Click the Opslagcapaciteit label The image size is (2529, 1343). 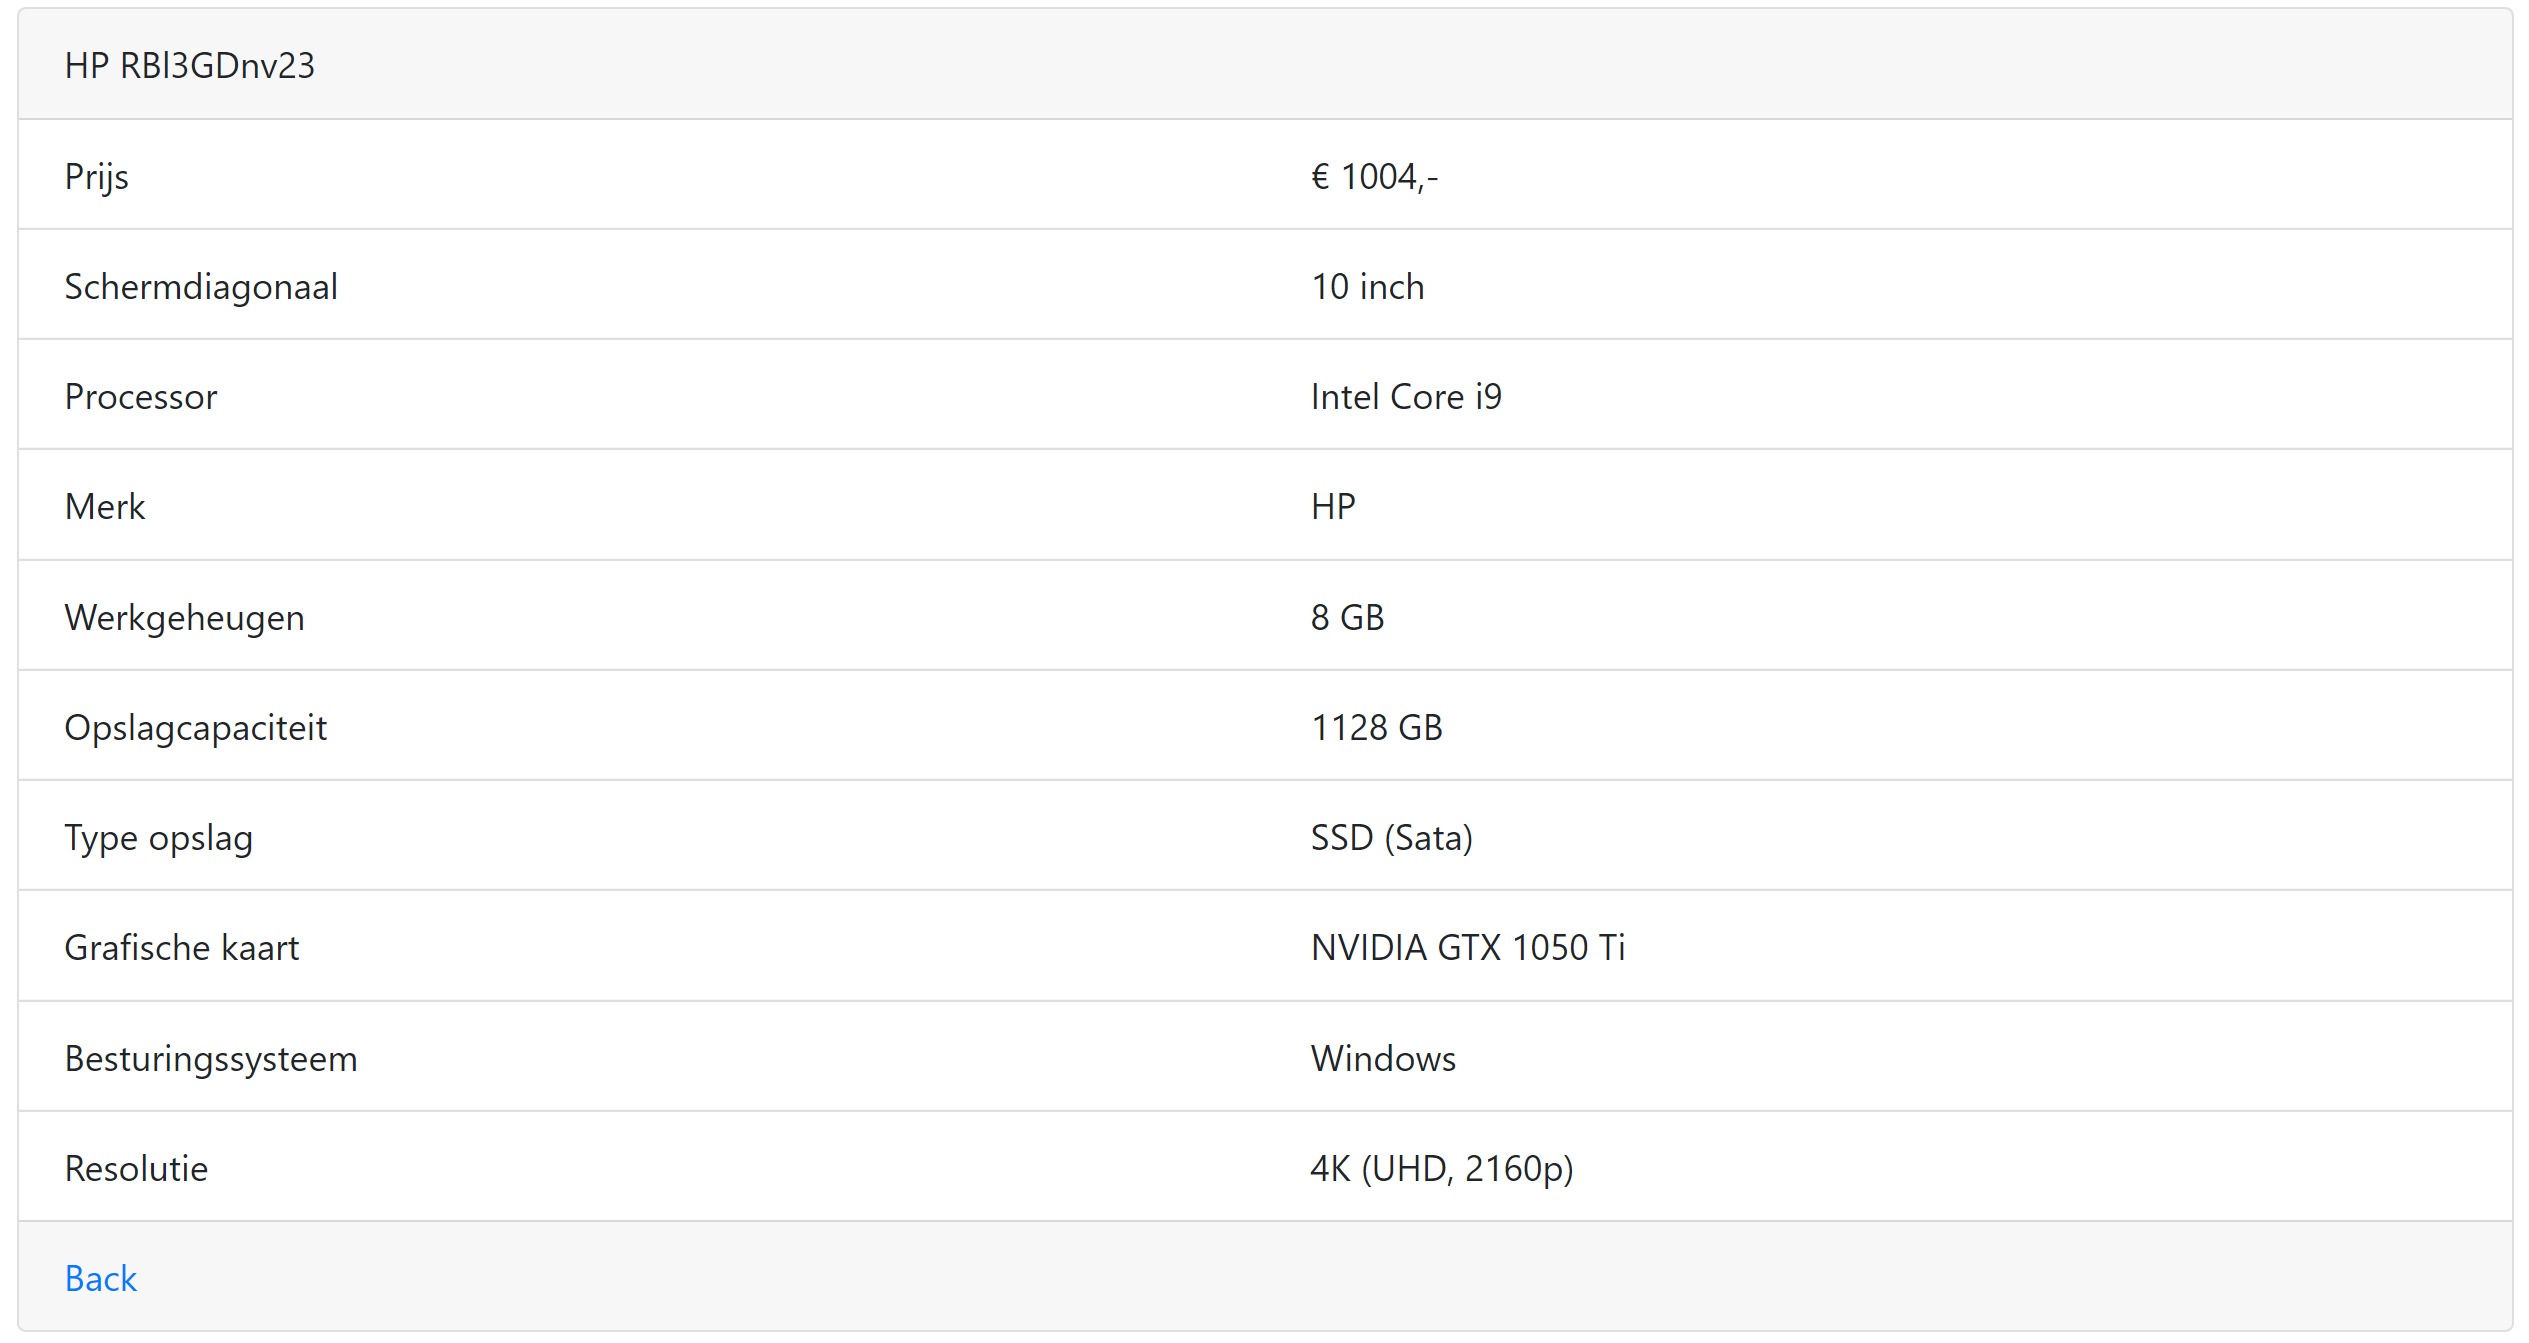(x=195, y=728)
